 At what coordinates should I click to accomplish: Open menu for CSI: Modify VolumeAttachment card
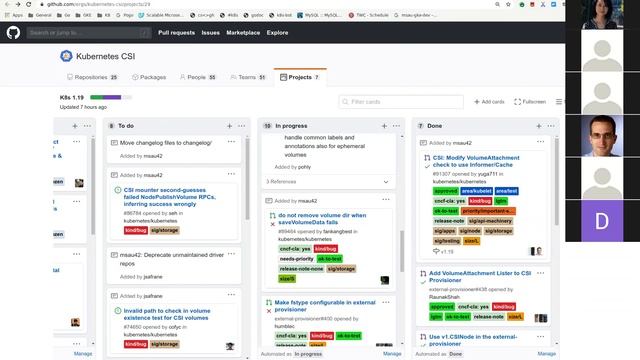[540, 142]
